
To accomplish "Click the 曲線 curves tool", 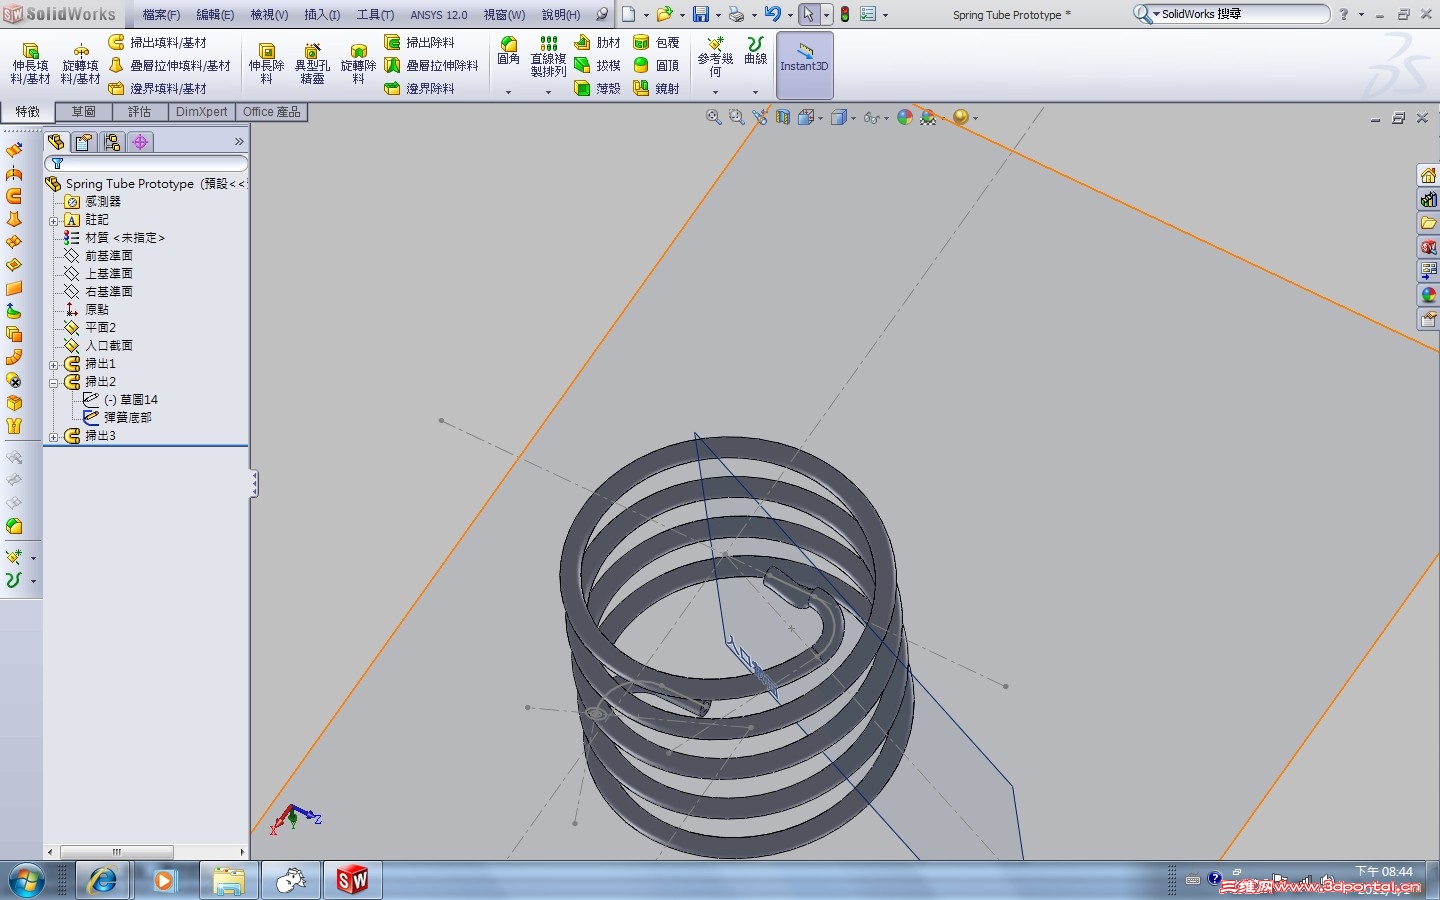I will tap(756, 51).
